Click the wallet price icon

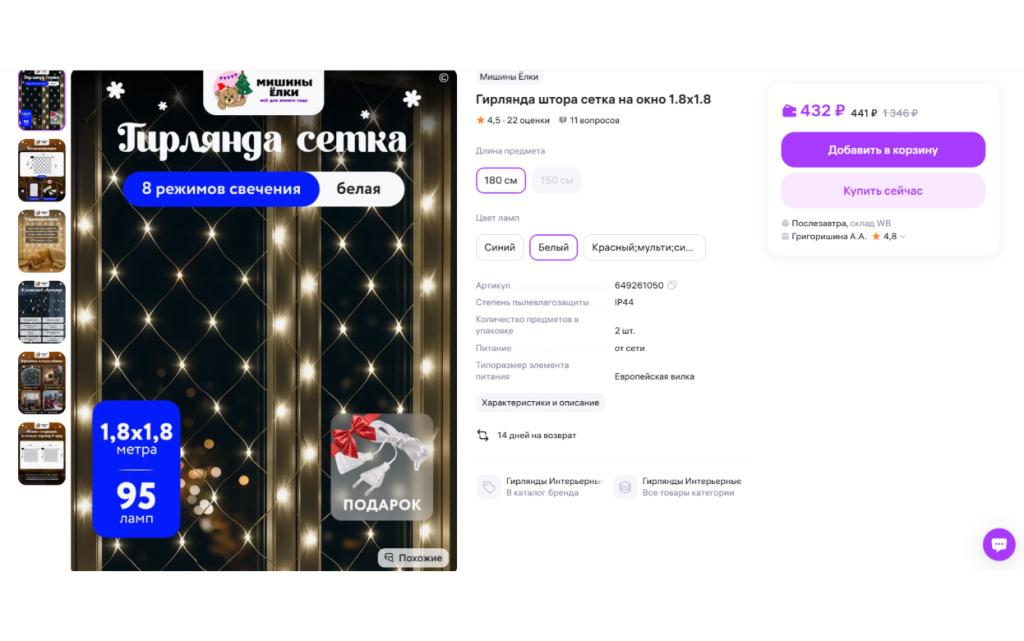pos(789,111)
